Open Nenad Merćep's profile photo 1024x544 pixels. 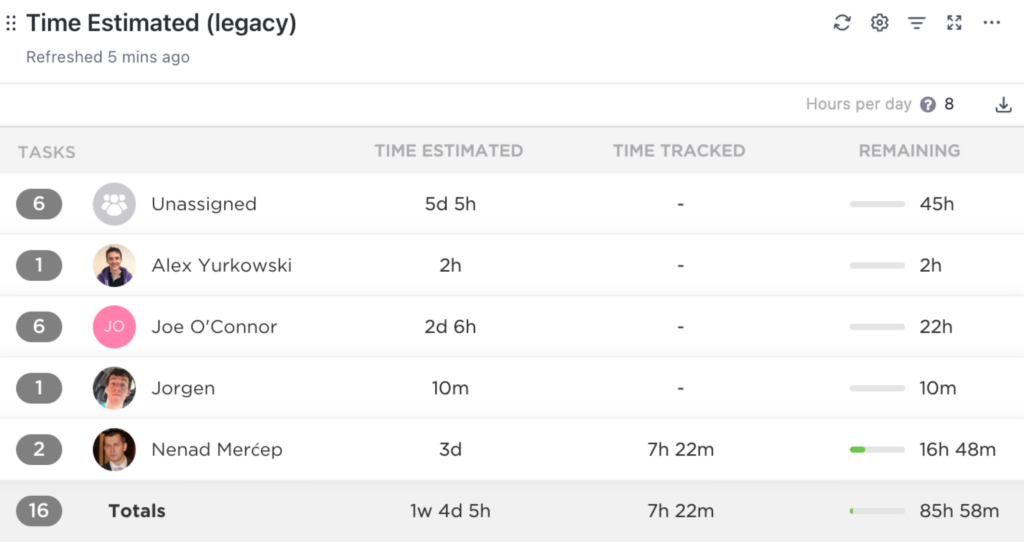(x=114, y=450)
